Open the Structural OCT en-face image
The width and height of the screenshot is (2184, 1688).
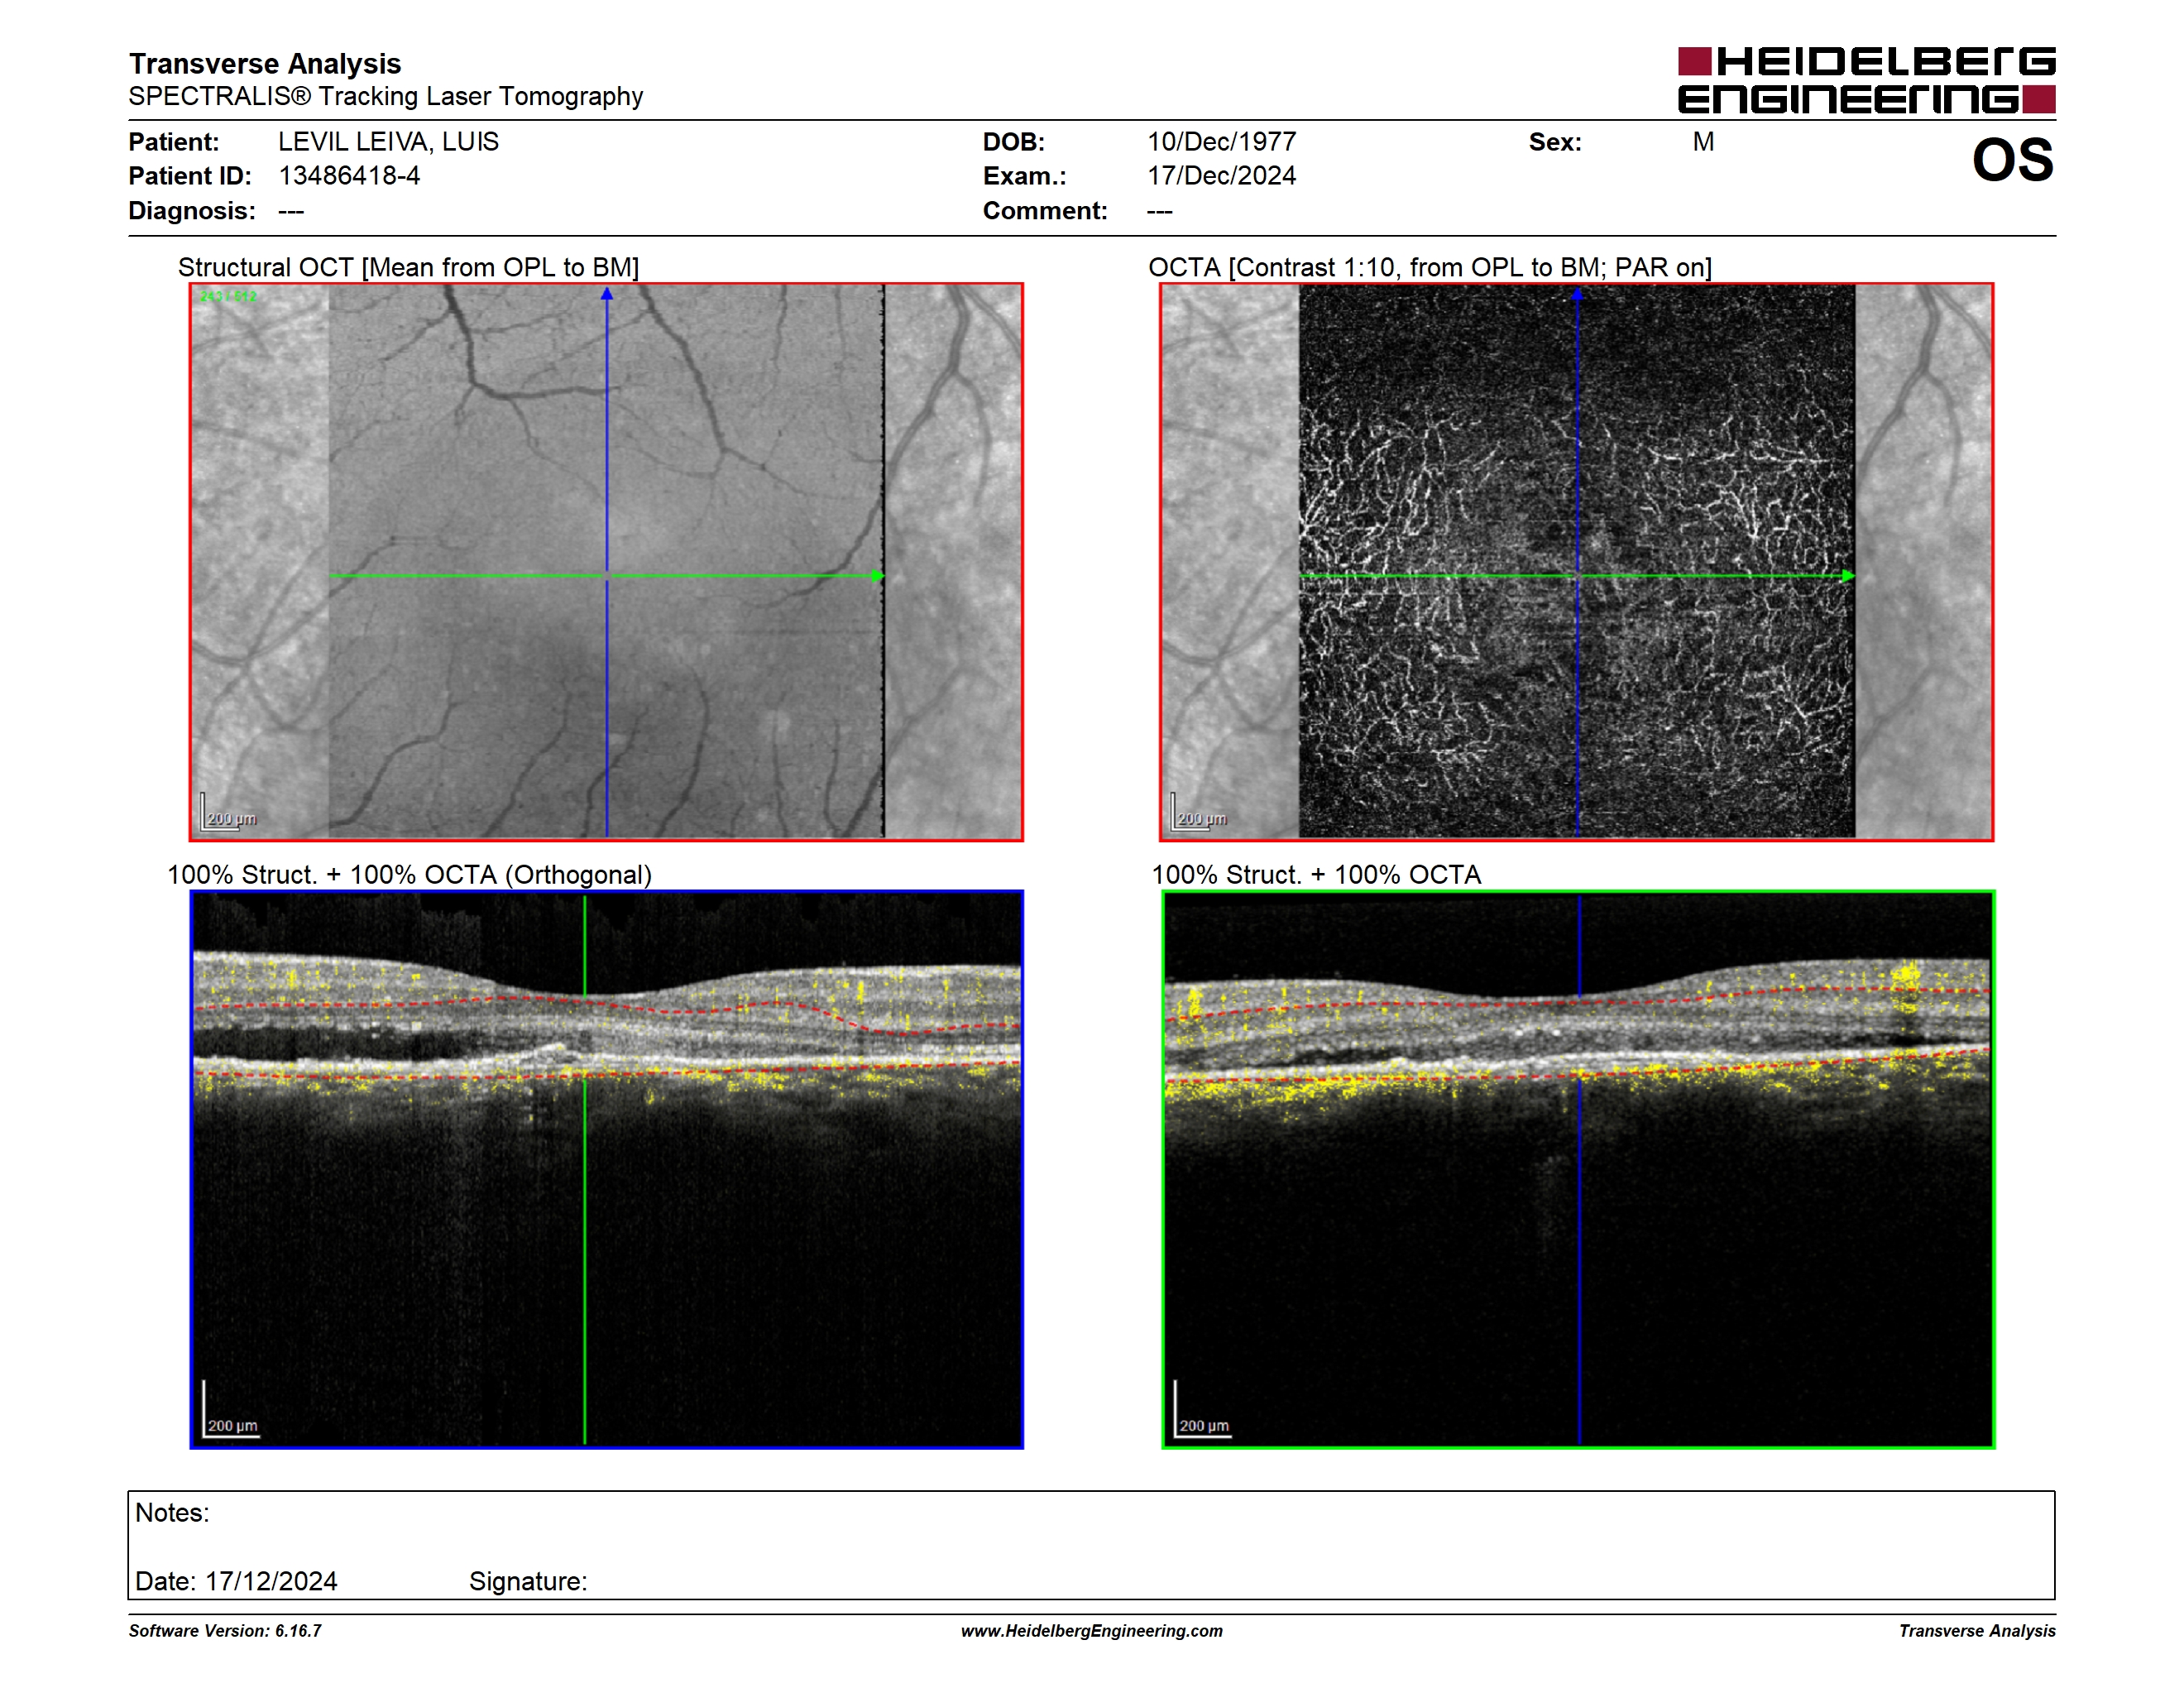pyautogui.click(x=606, y=562)
